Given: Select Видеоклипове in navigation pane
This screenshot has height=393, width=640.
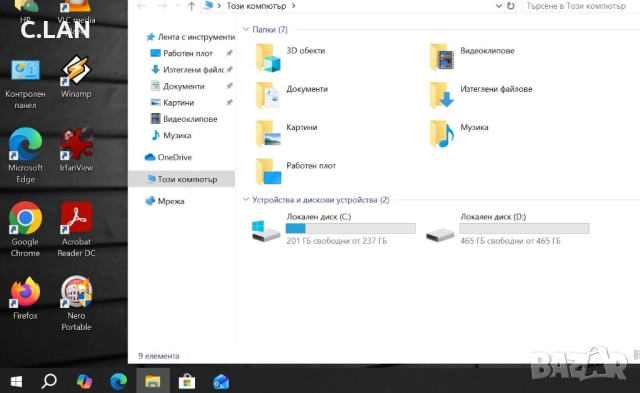Looking at the screenshot, I should (x=184, y=119).
